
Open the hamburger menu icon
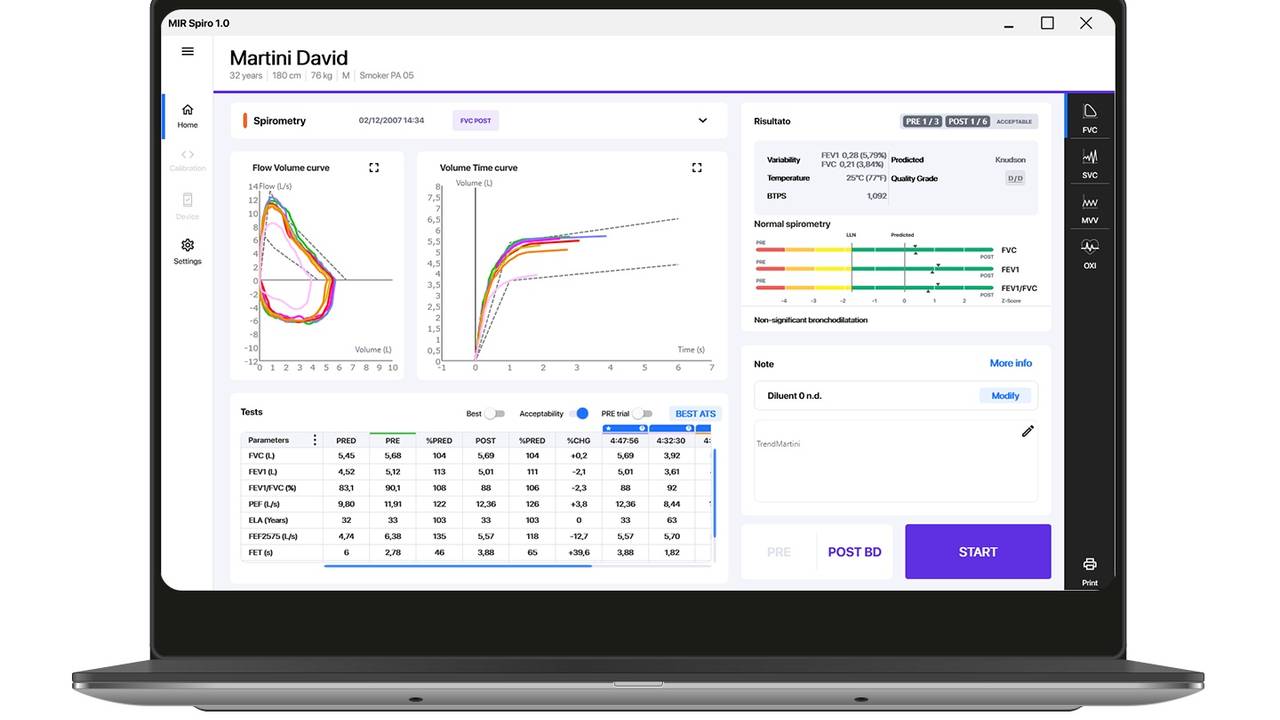pos(187,51)
